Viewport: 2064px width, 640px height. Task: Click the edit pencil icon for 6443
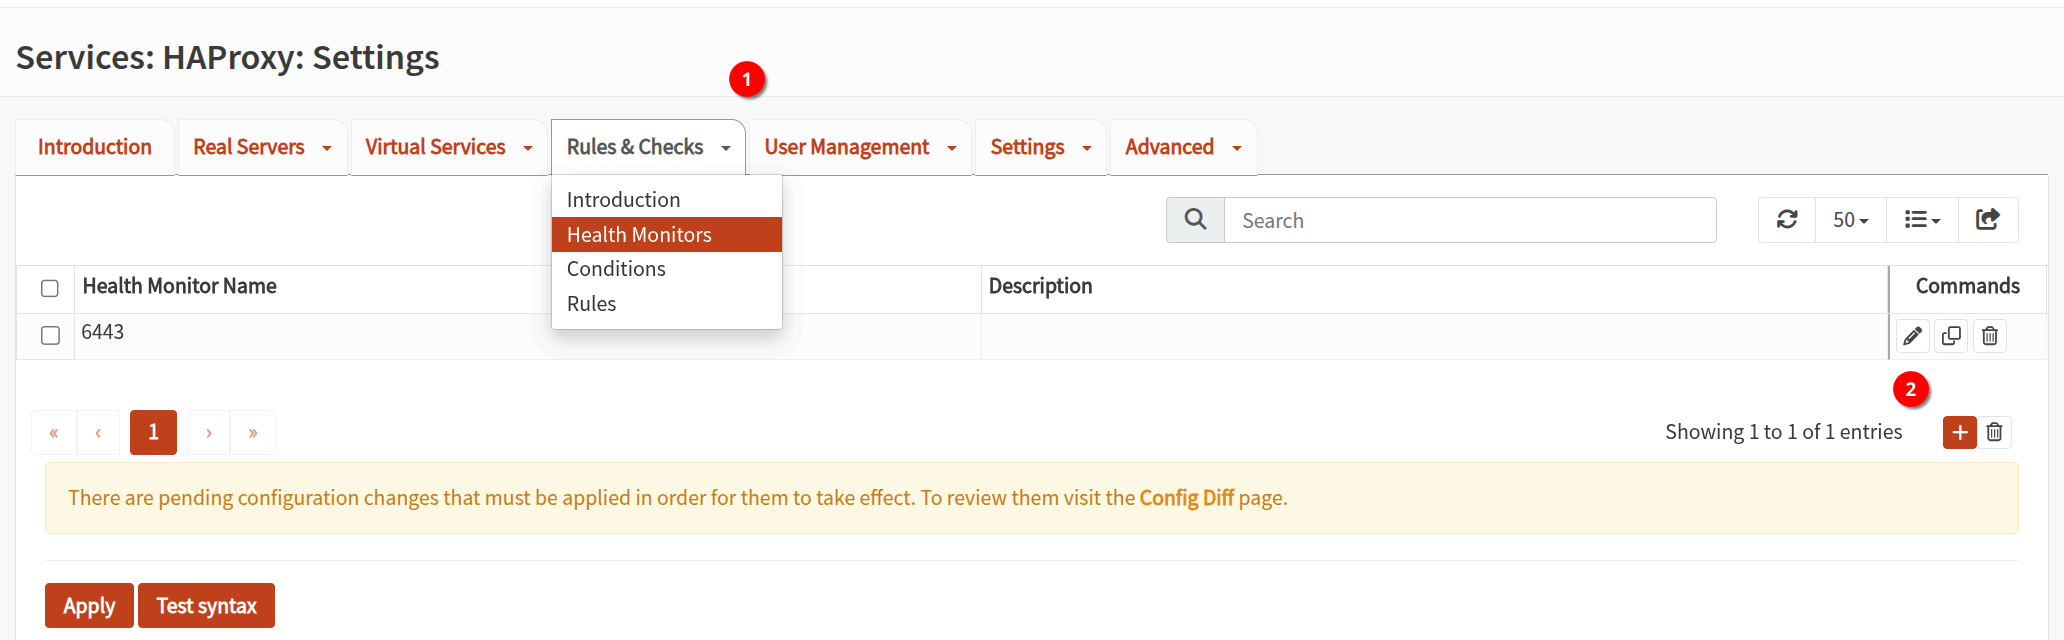pos(1912,336)
